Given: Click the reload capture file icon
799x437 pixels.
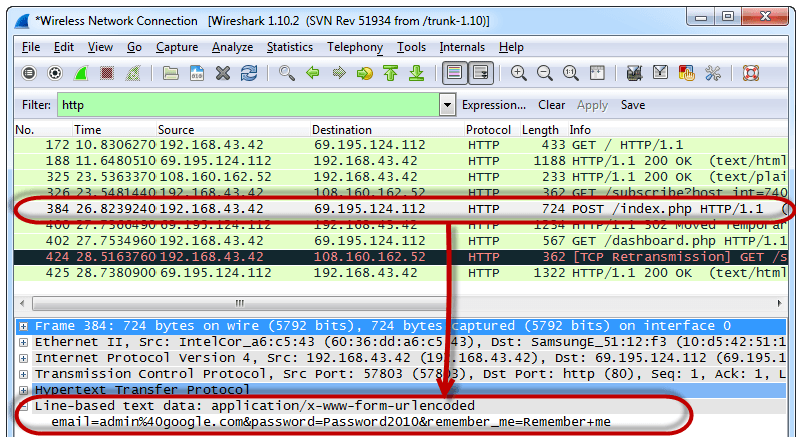Looking at the screenshot, I should [249, 73].
